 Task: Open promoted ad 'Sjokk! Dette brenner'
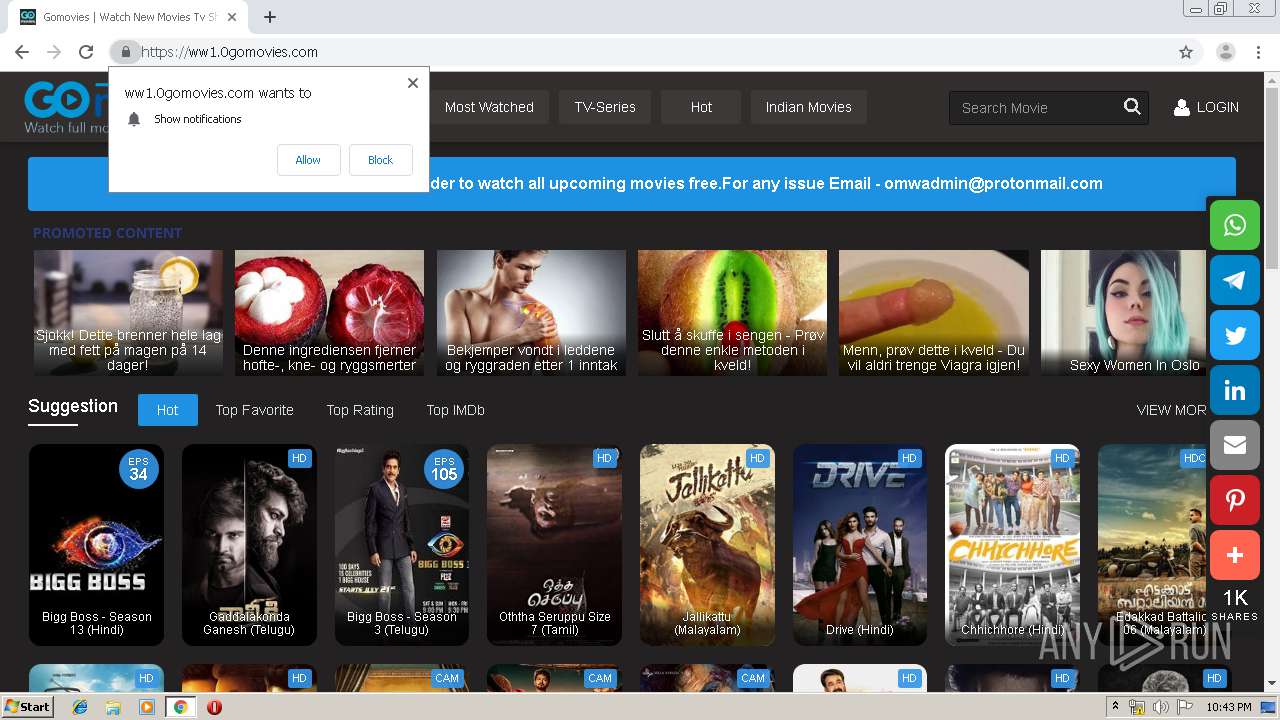click(x=128, y=313)
